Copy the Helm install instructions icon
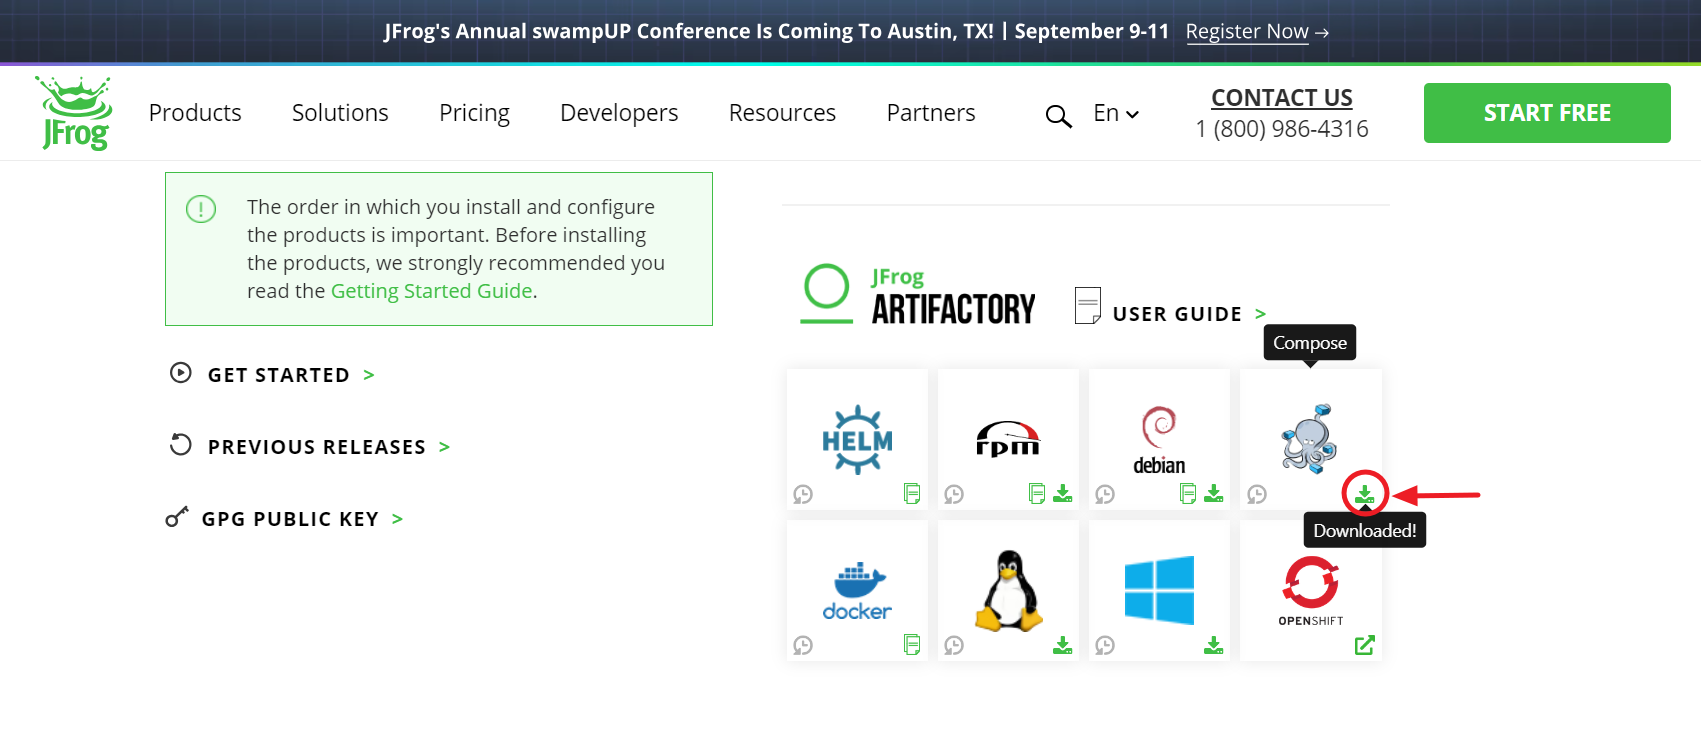The width and height of the screenshot is (1701, 731). [911, 493]
